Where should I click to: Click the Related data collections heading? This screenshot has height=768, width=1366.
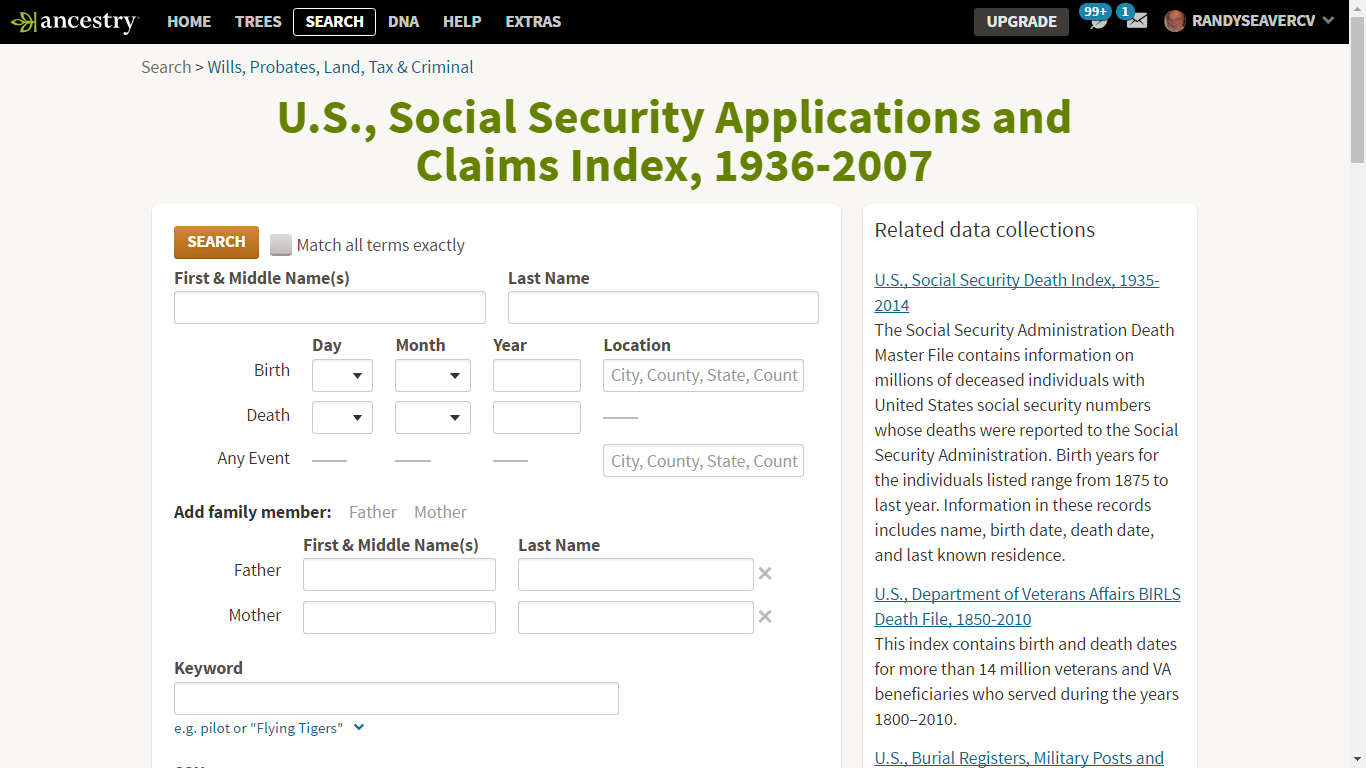tap(984, 230)
